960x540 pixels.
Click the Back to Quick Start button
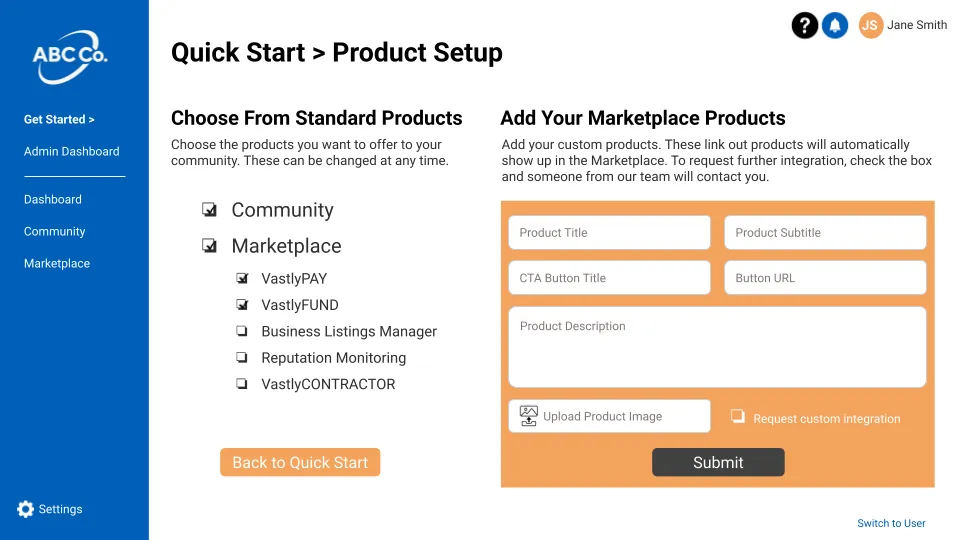(300, 462)
